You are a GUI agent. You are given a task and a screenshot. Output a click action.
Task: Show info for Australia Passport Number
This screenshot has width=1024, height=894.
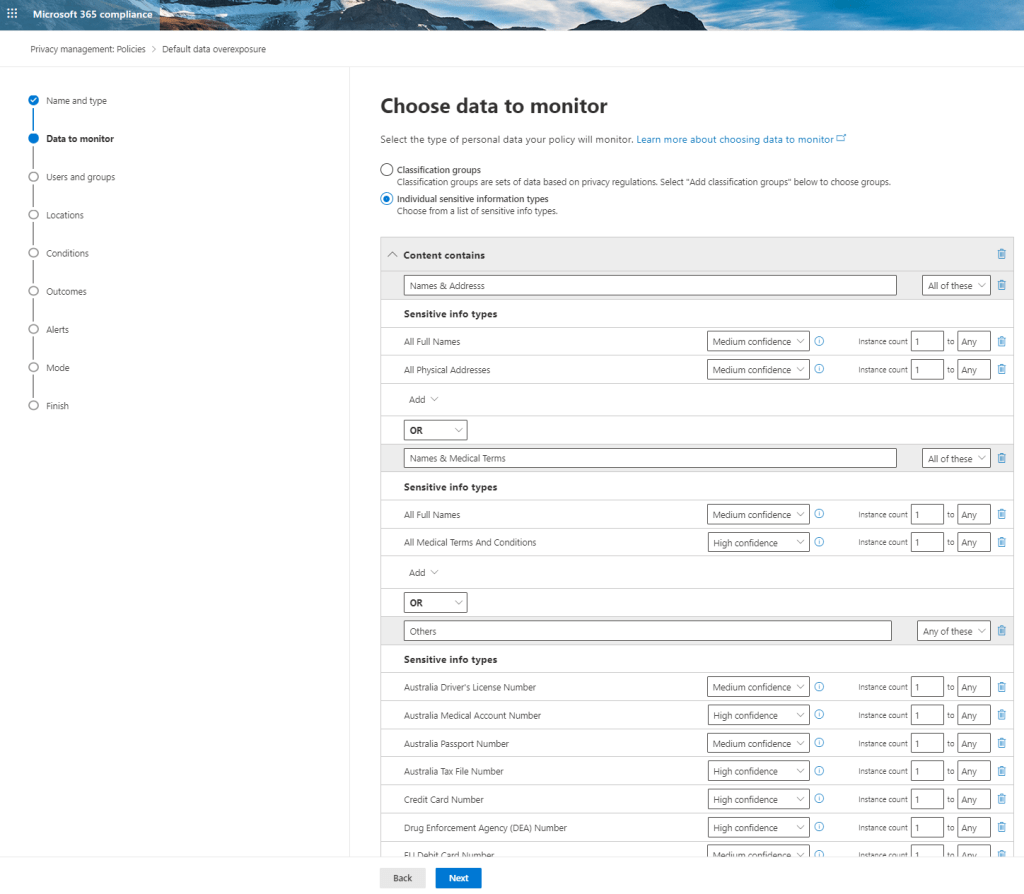819,744
